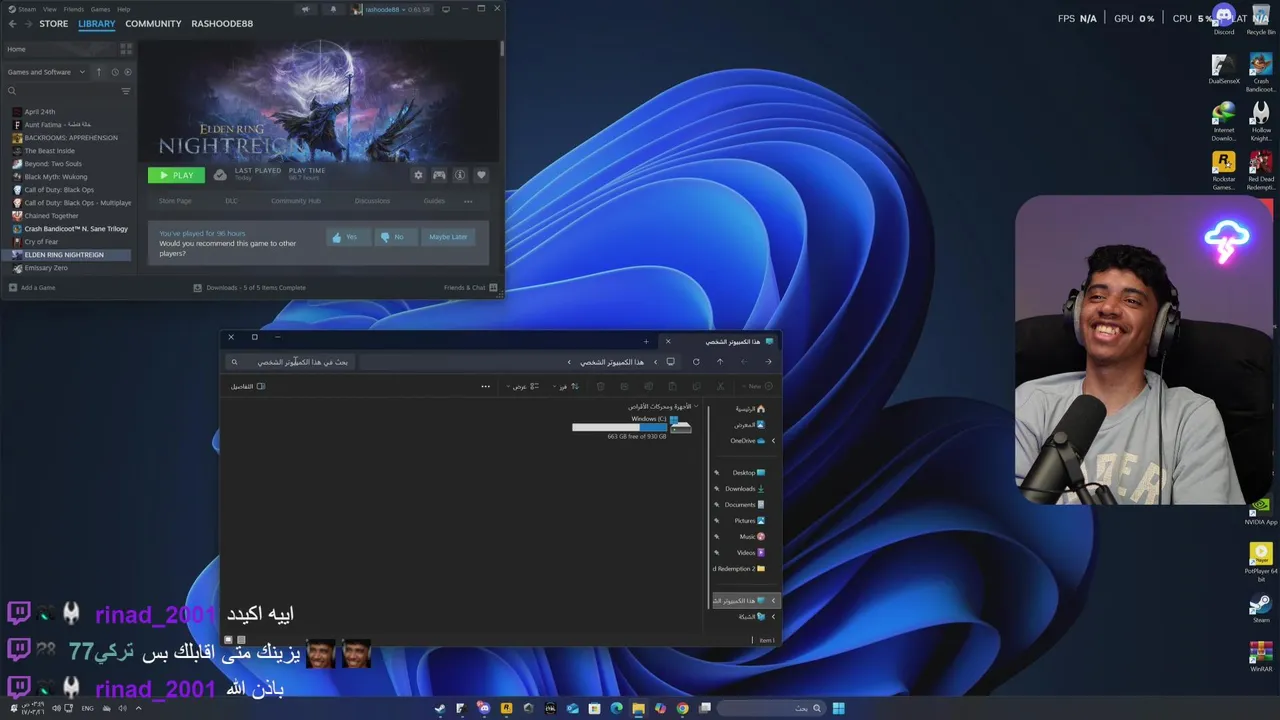Screen dimensions: 1280x720
Task: Show game info icon for Nightreign
Action: point(460,175)
